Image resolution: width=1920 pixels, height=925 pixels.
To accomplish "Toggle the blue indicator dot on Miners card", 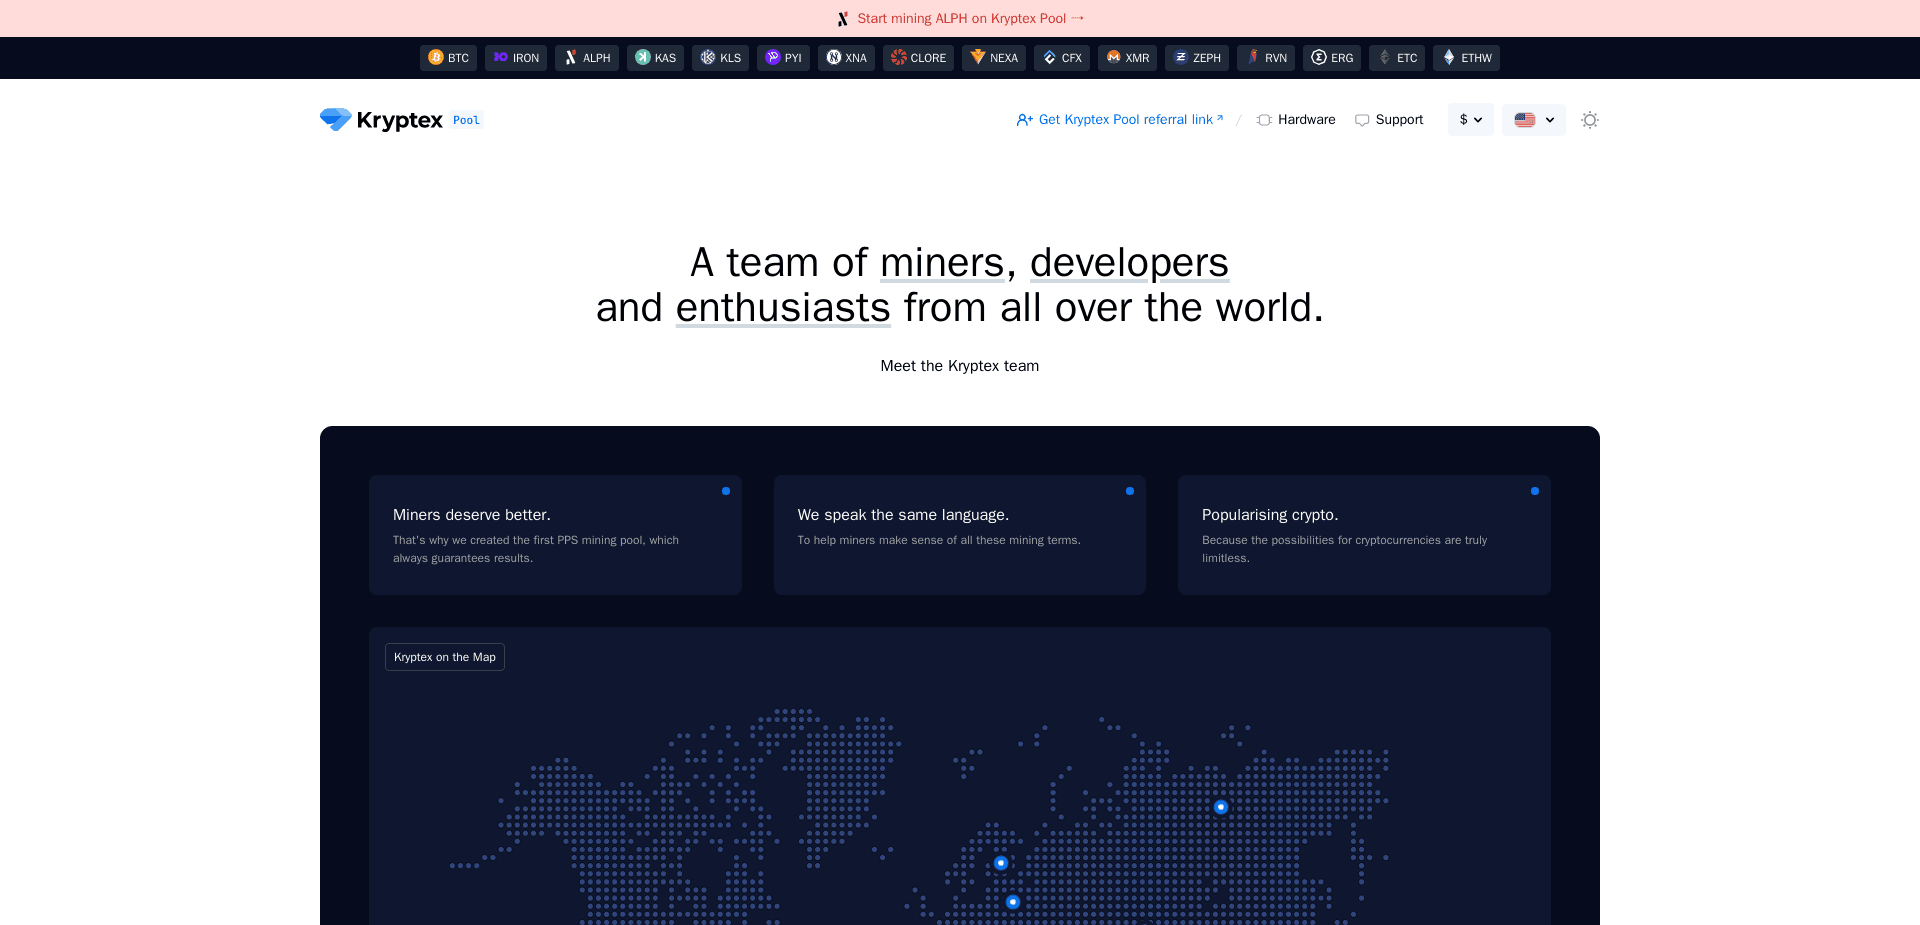I will coord(726,491).
